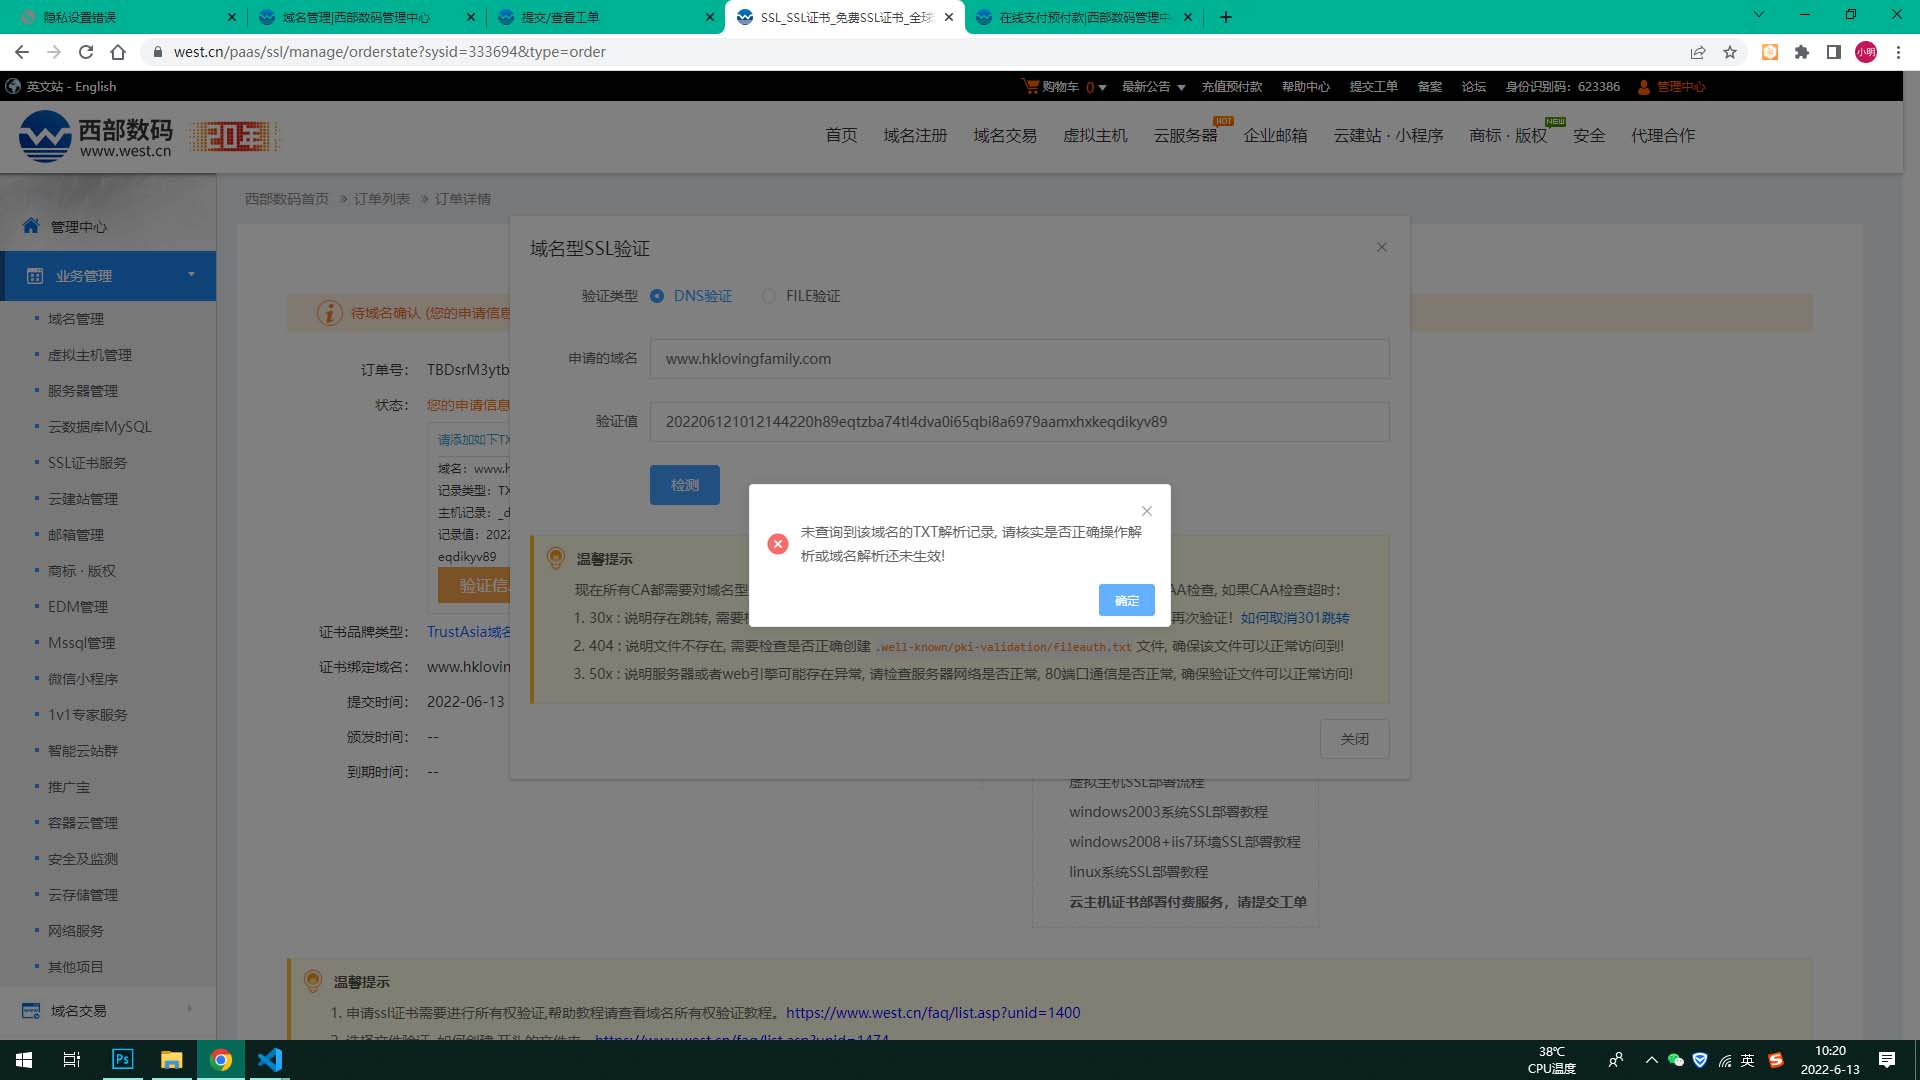Click the 管理中心 user icon in top bar
The image size is (1920, 1080).
coord(1643,87)
